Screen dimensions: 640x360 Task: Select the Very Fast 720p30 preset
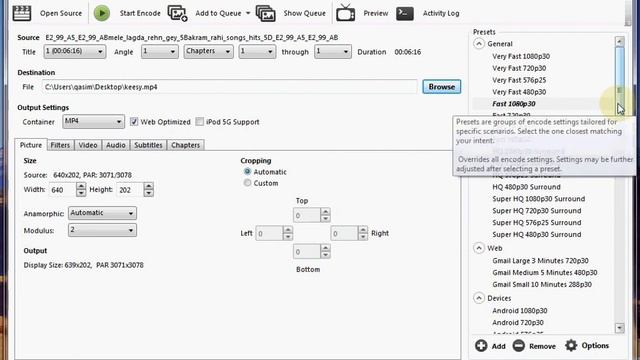(x=519, y=68)
